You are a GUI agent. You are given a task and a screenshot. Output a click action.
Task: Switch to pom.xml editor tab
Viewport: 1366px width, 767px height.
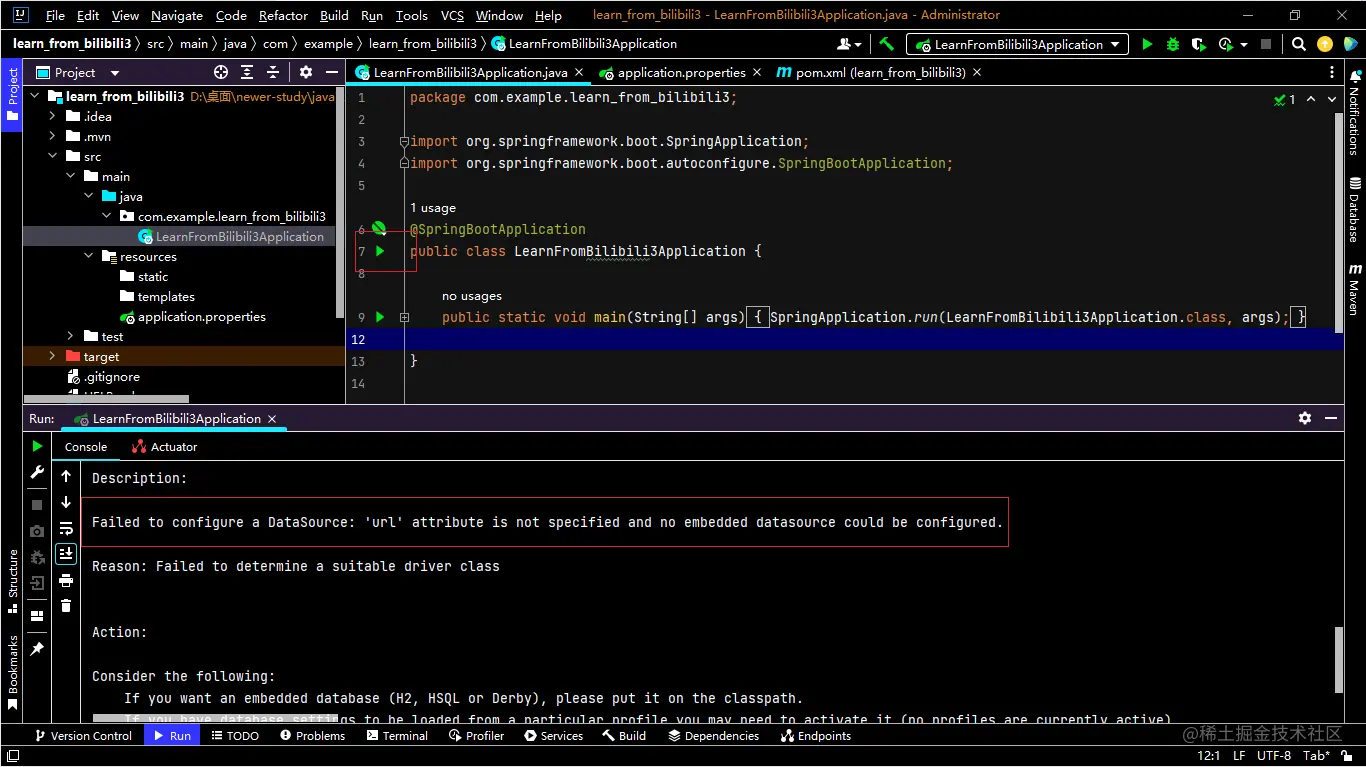click(x=880, y=72)
